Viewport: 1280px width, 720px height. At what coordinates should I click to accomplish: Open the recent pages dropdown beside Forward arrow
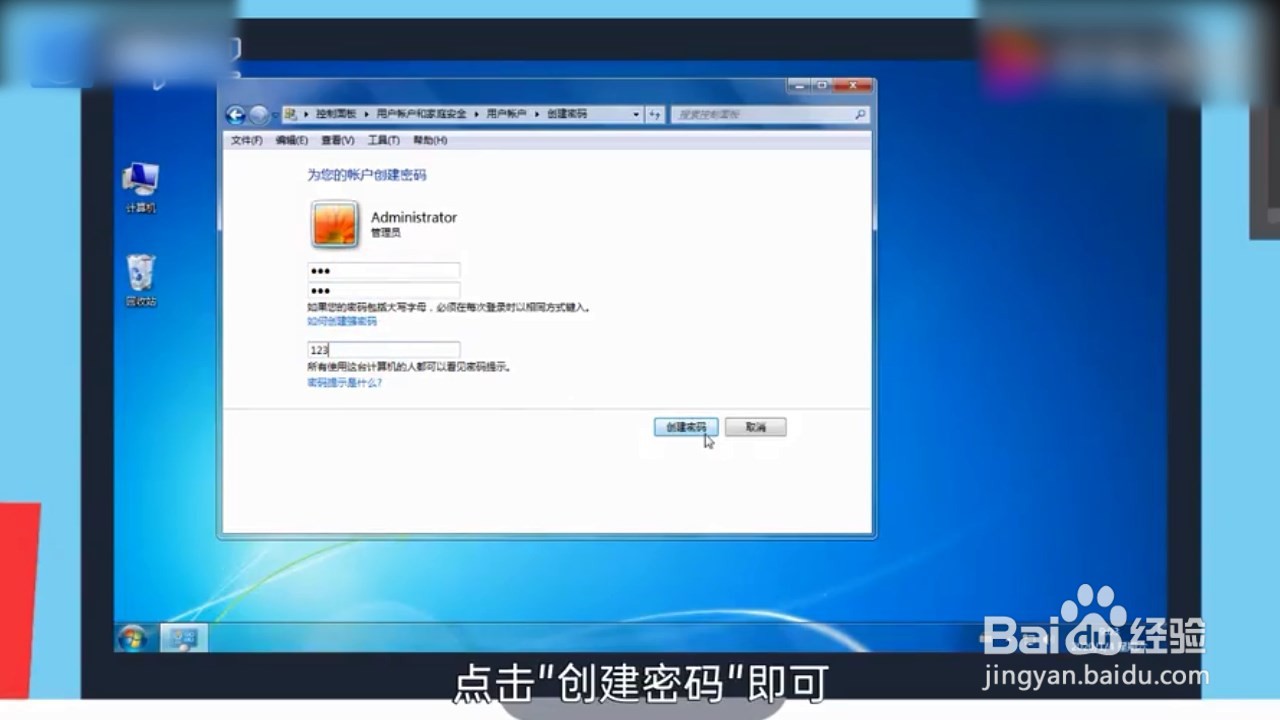pyautogui.click(x=275, y=115)
